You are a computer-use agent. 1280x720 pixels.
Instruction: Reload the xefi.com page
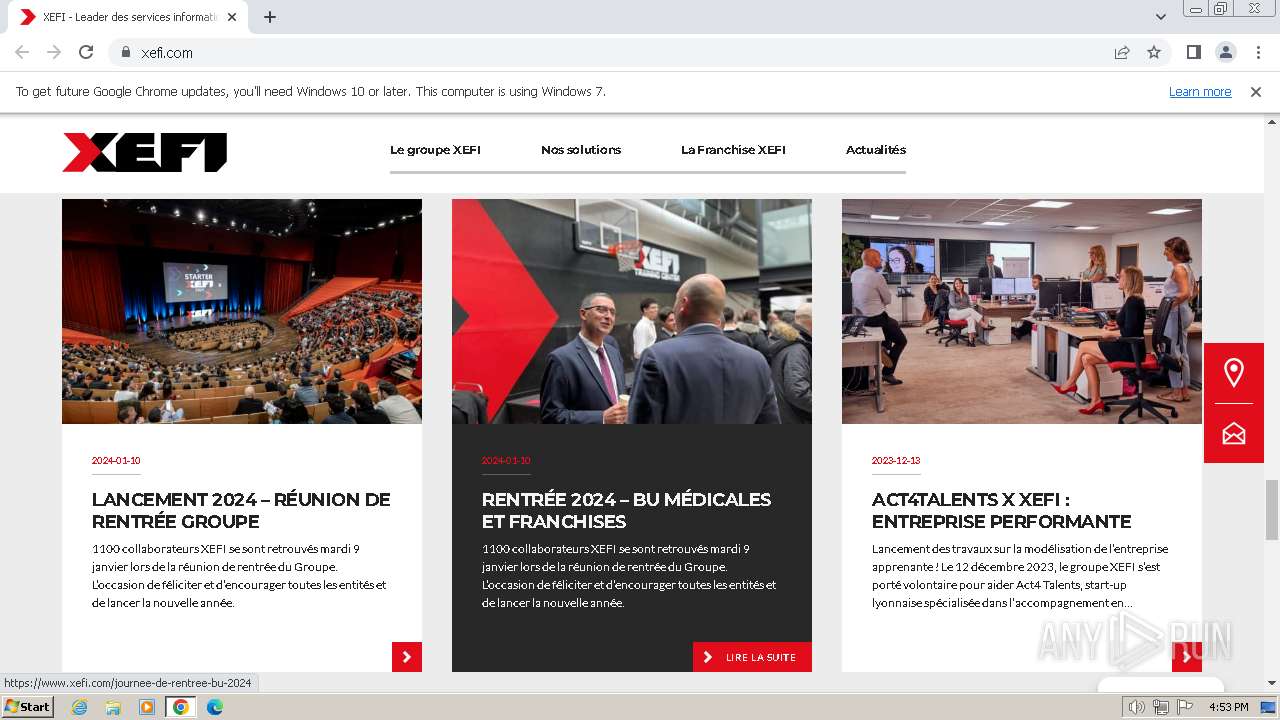click(x=86, y=52)
